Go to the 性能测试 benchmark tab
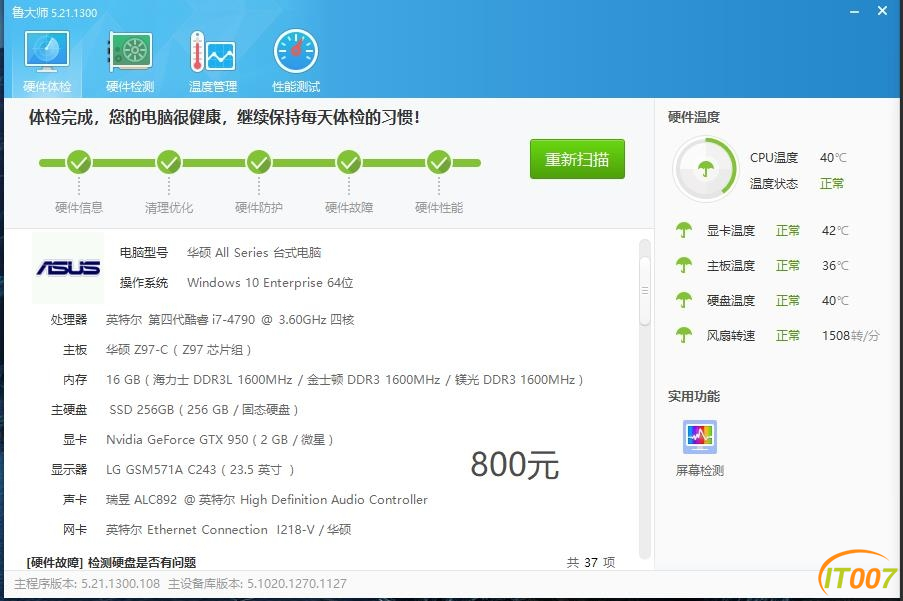Screen dimensions: 903x601 click(295, 62)
